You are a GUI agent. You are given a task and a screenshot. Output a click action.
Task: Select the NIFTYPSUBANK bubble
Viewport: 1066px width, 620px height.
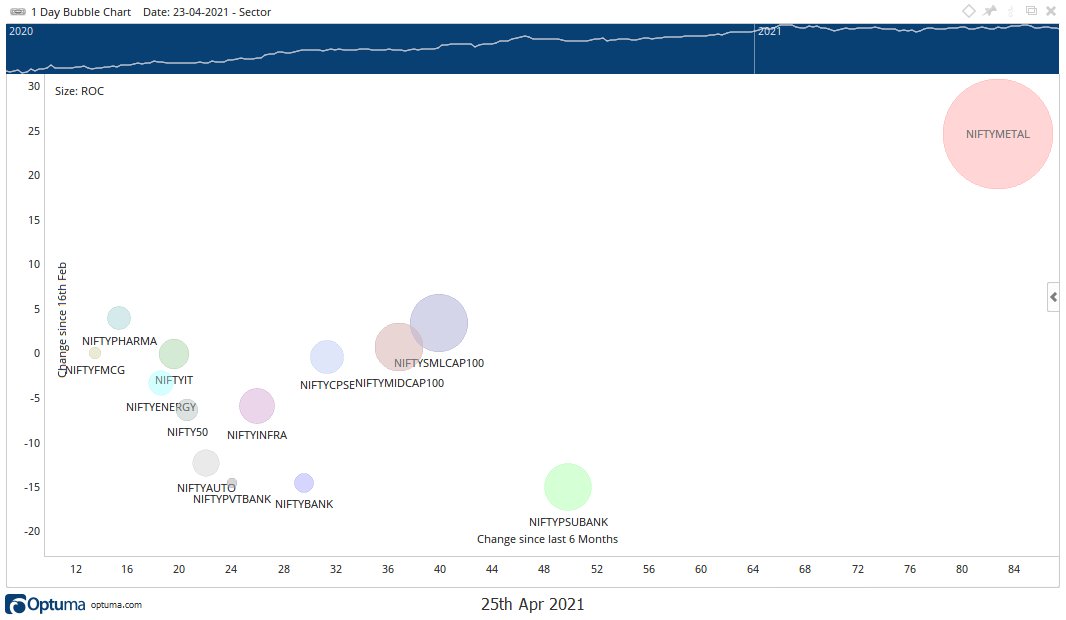[x=567, y=487]
